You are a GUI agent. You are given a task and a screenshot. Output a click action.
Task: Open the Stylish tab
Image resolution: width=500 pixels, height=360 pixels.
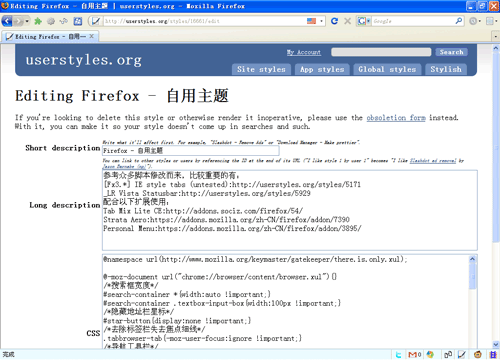click(446, 69)
